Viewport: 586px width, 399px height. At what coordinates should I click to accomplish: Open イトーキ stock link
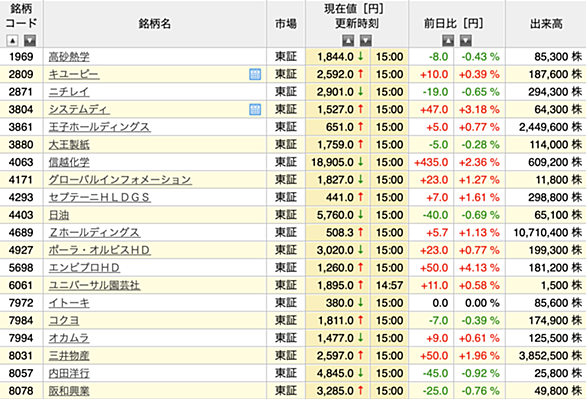click(69, 303)
